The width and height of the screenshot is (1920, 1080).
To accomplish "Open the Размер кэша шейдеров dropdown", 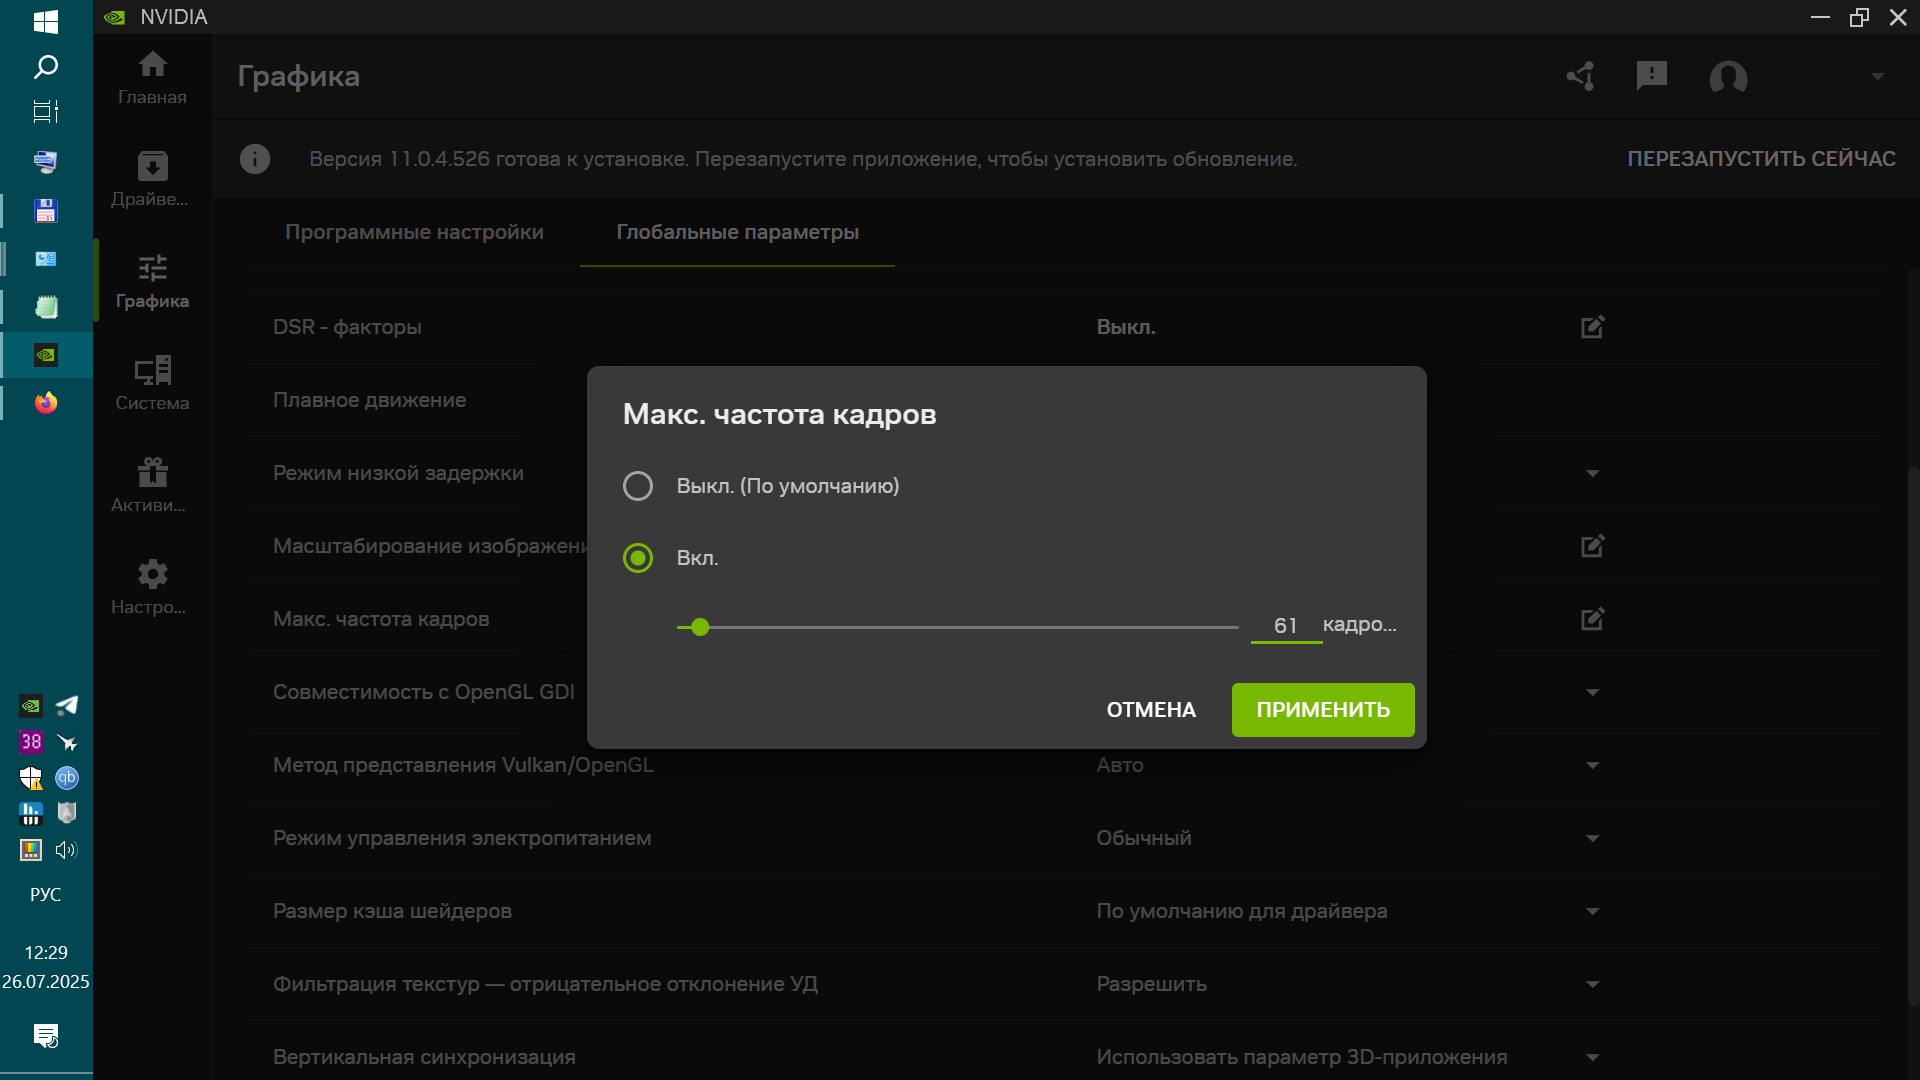I will click(1592, 912).
